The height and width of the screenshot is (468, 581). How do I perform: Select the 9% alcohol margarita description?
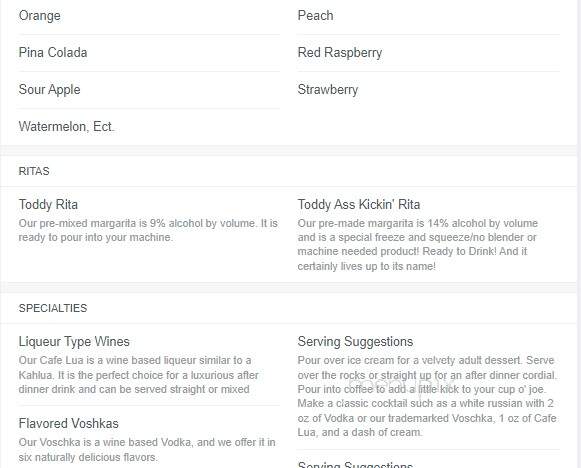pos(148,230)
